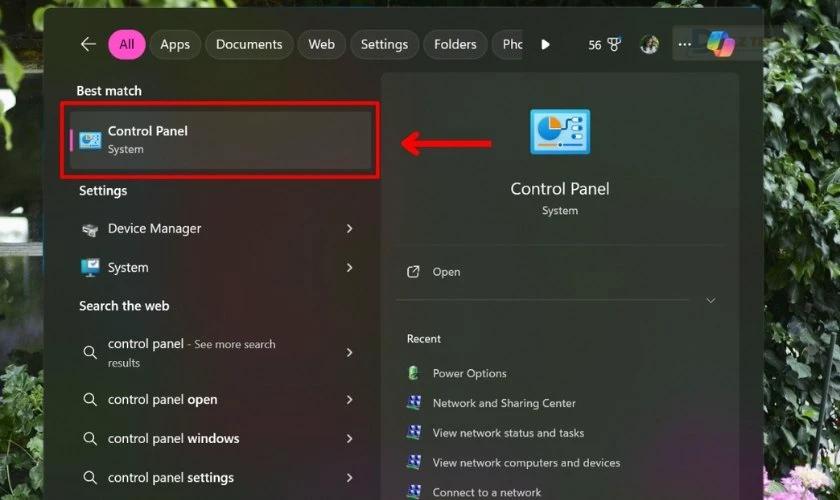Expand the Device Manager chevron
The image size is (840, 500).
350,229
